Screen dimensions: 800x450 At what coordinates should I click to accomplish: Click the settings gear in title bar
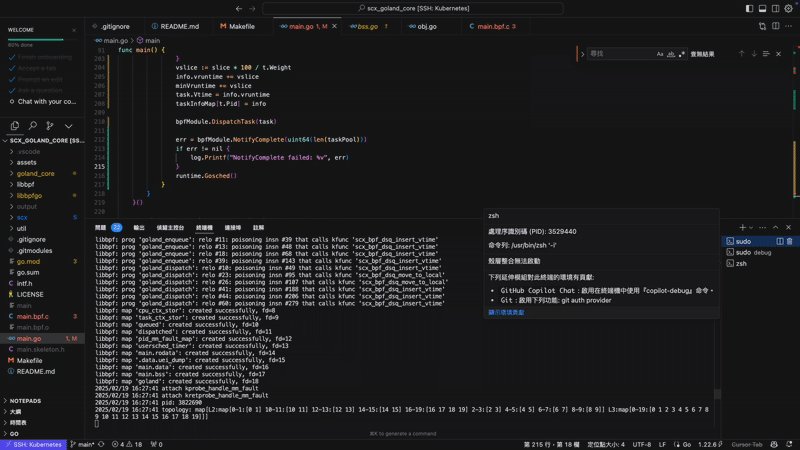[788, 8]
